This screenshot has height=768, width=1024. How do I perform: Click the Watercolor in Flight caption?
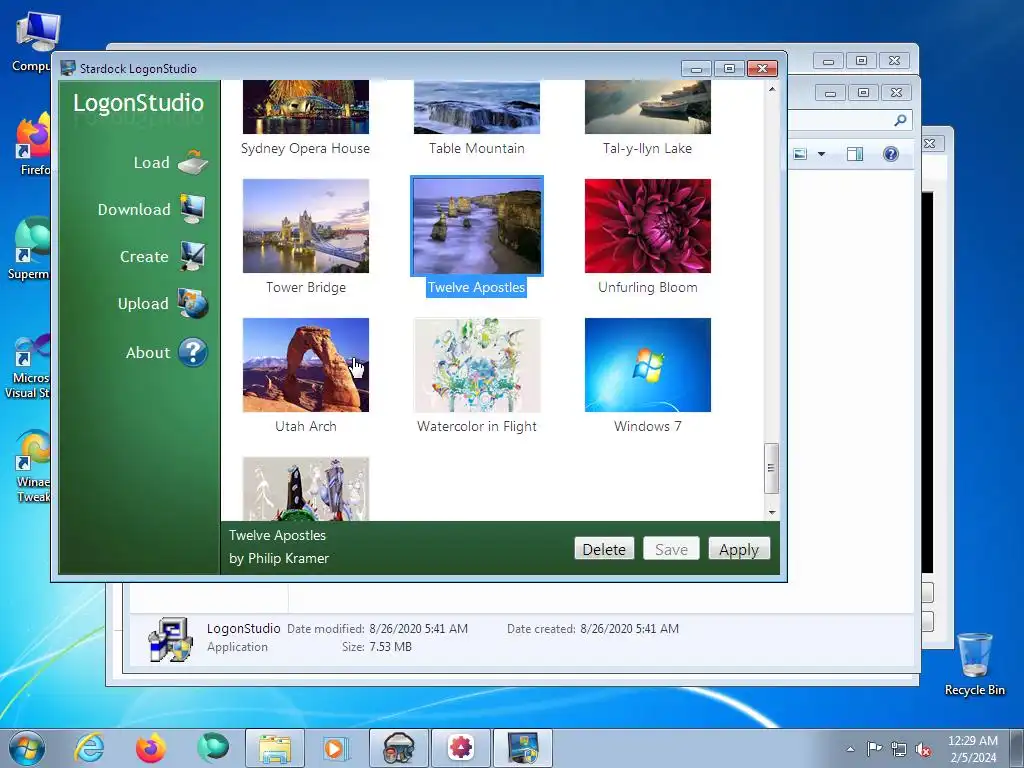[x=477, y=426]
